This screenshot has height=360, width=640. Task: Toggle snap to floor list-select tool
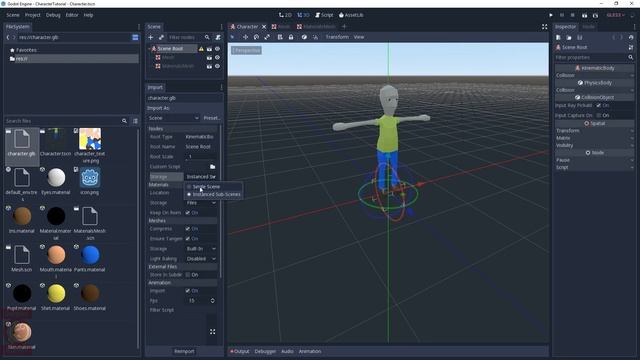click(x=280, y=37)
